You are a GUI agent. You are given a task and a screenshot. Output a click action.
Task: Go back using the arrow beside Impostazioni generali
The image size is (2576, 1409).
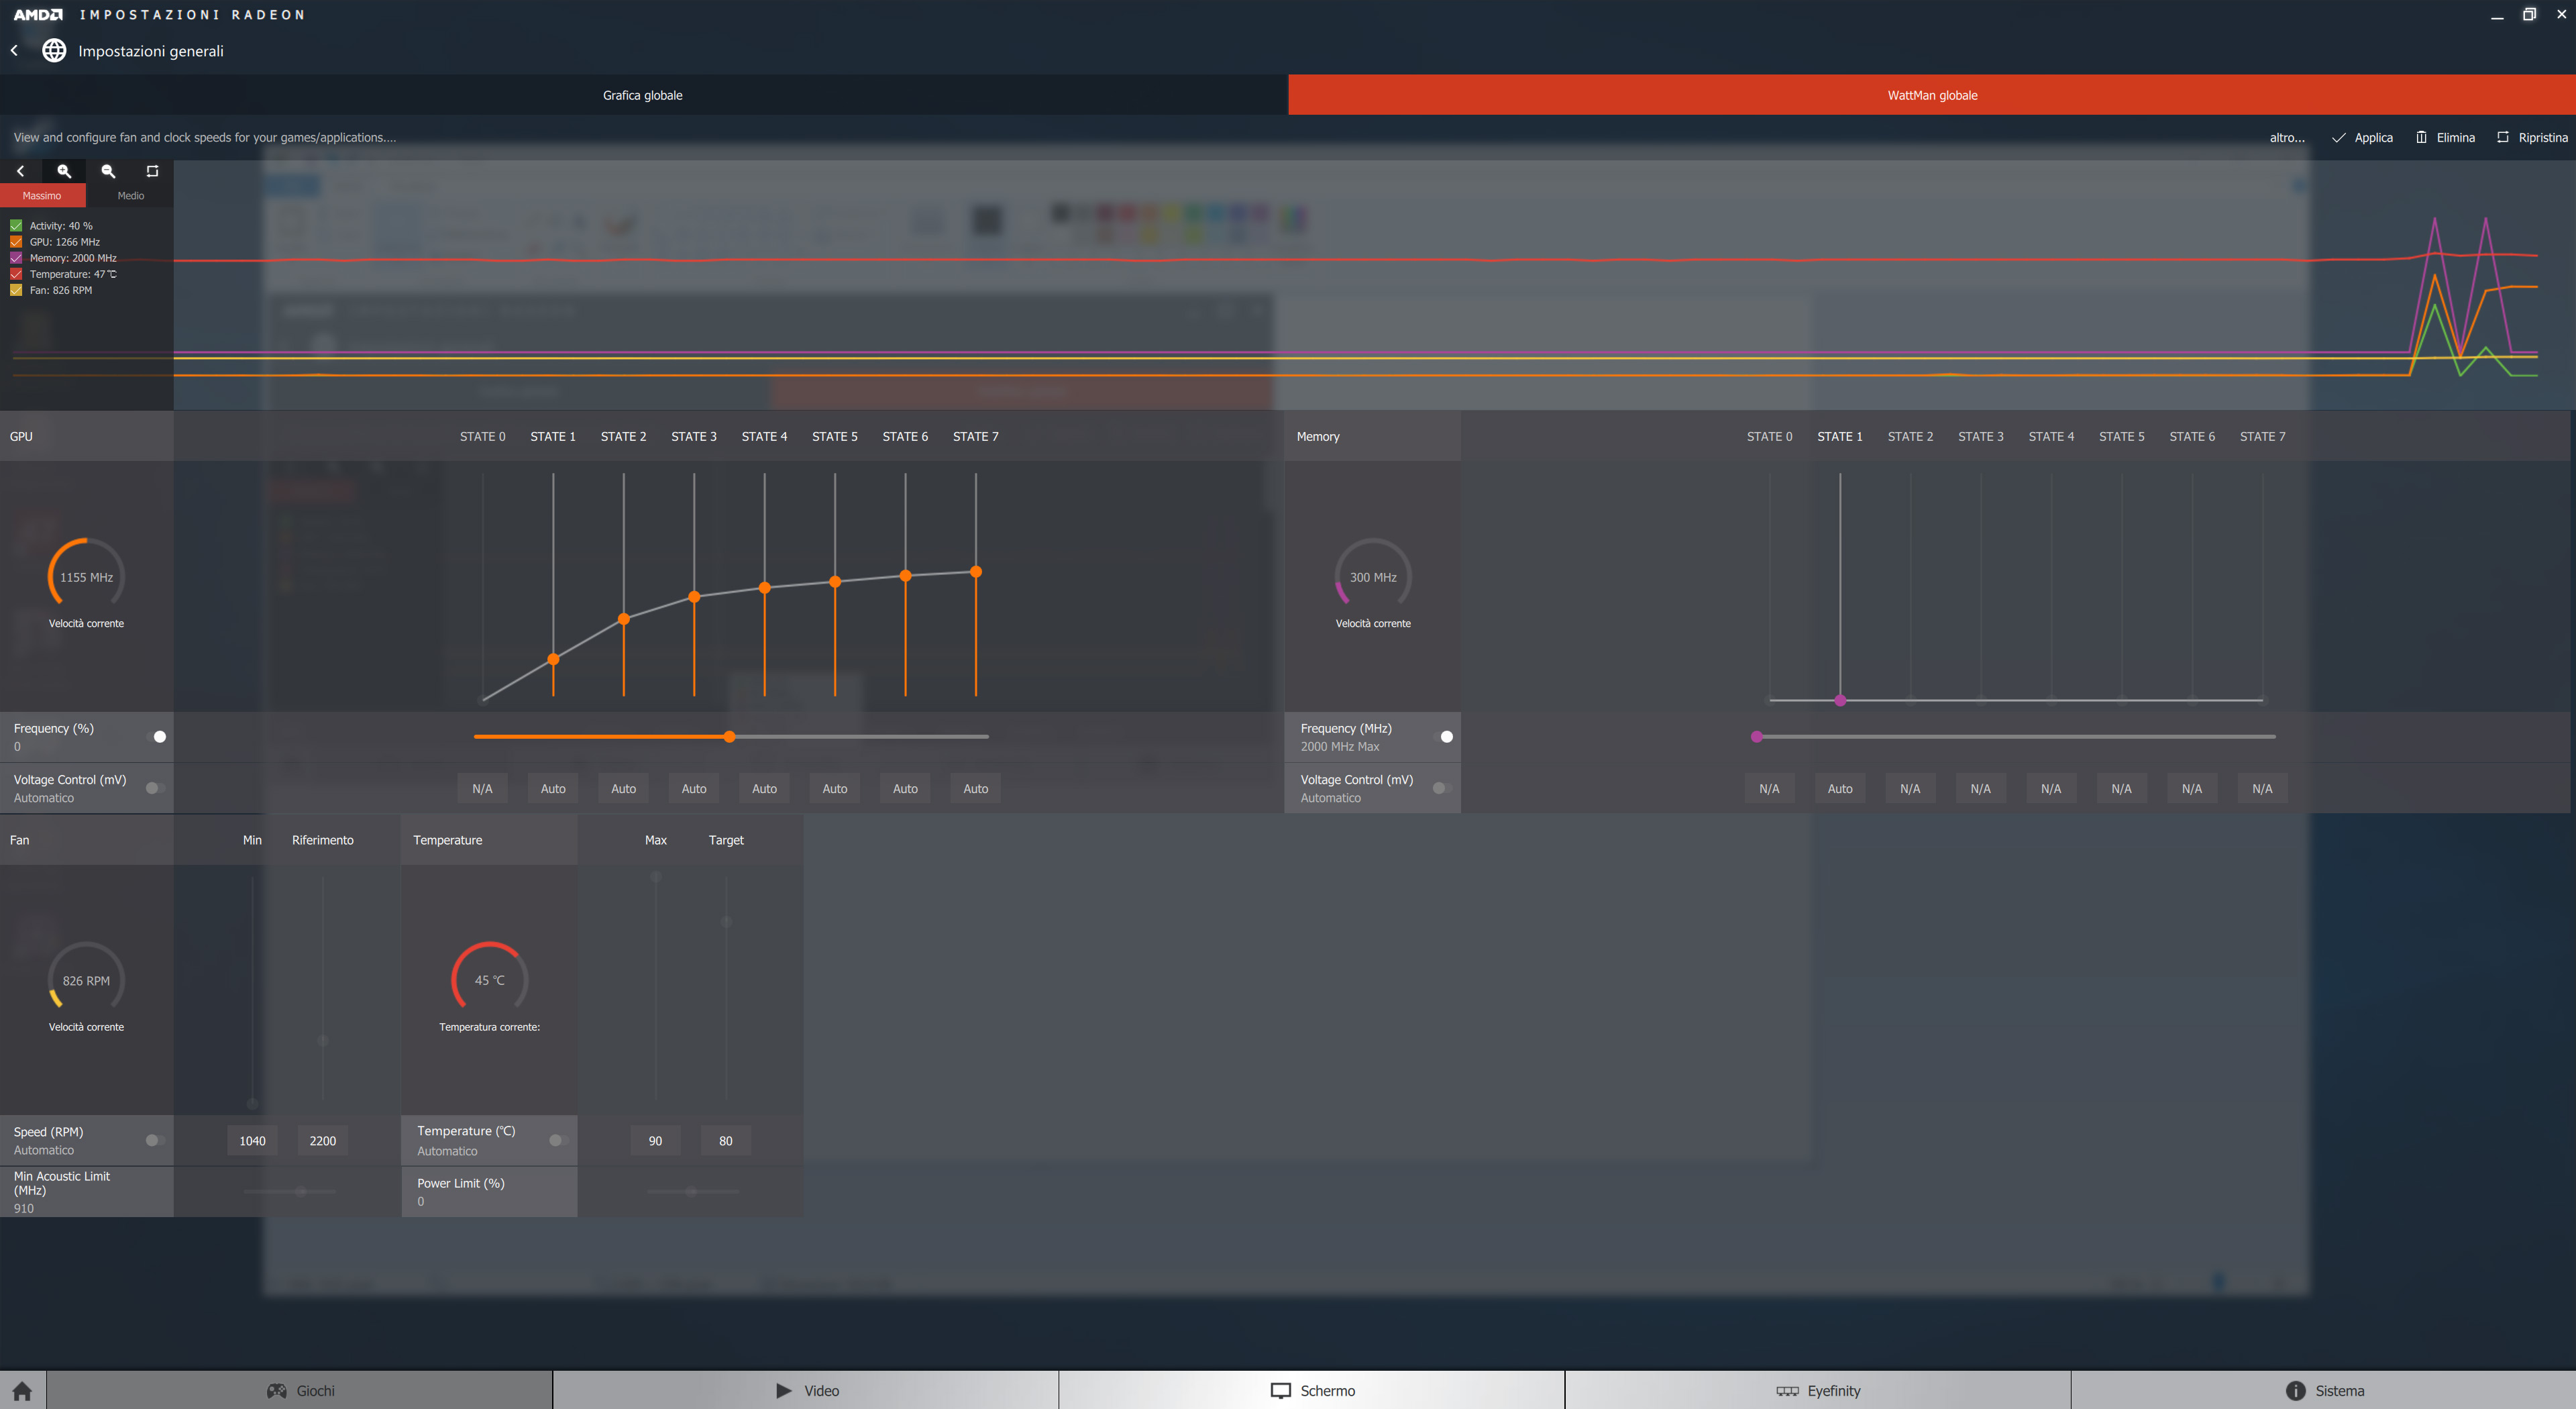pos(14,50)
